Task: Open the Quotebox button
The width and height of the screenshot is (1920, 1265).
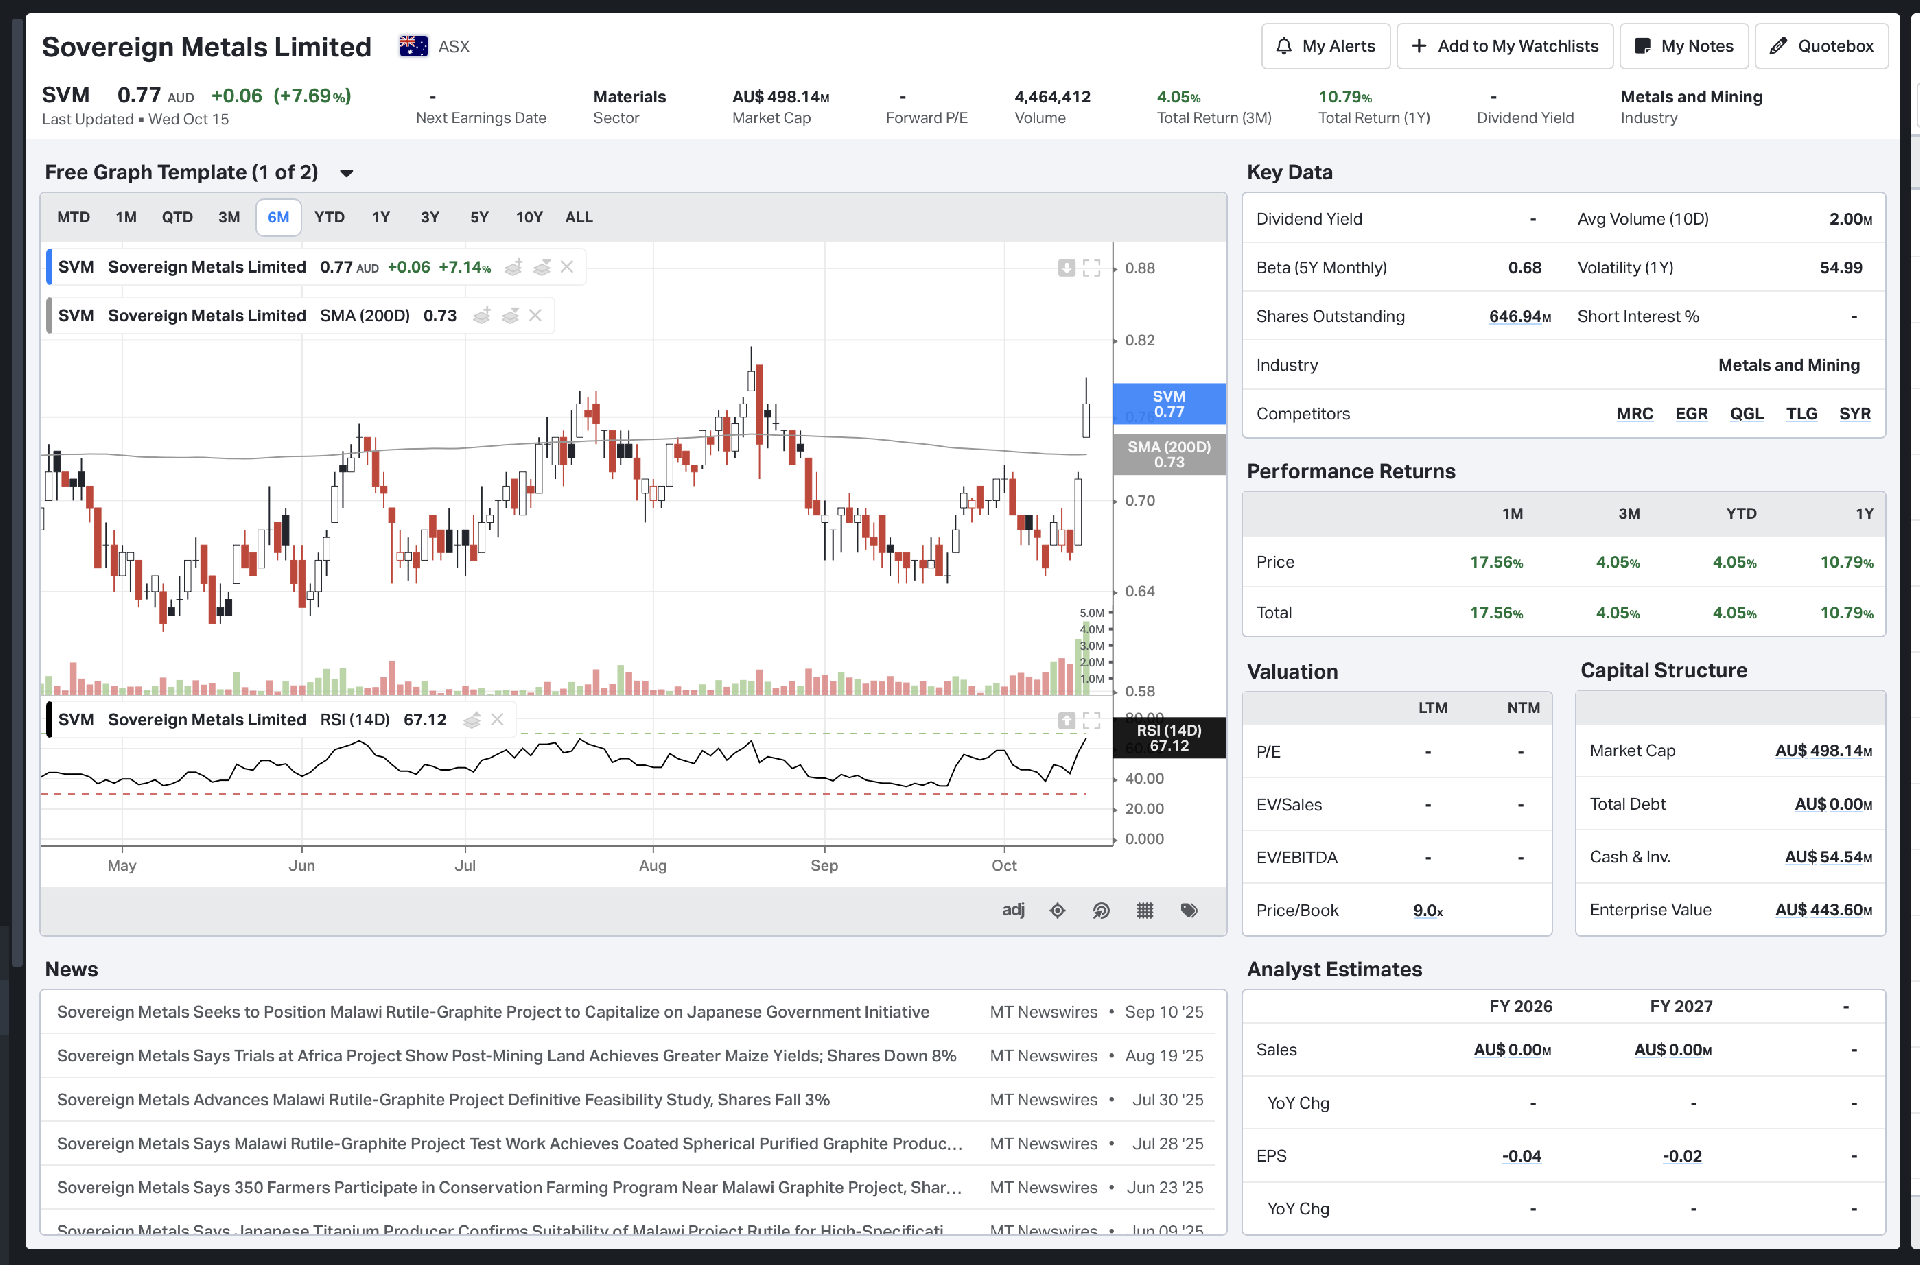Action: (x=1821, y=46)
